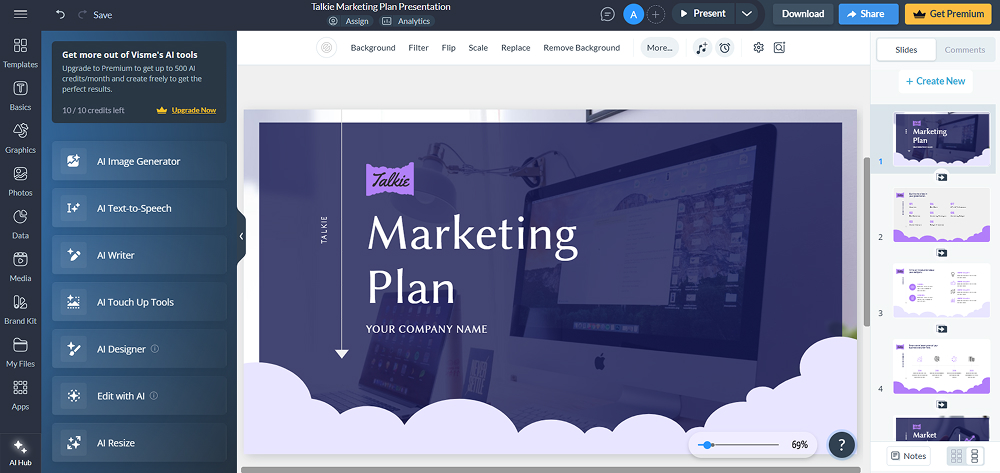Select Remove Background in the toolbar
1000x473 pixels.
581,48
